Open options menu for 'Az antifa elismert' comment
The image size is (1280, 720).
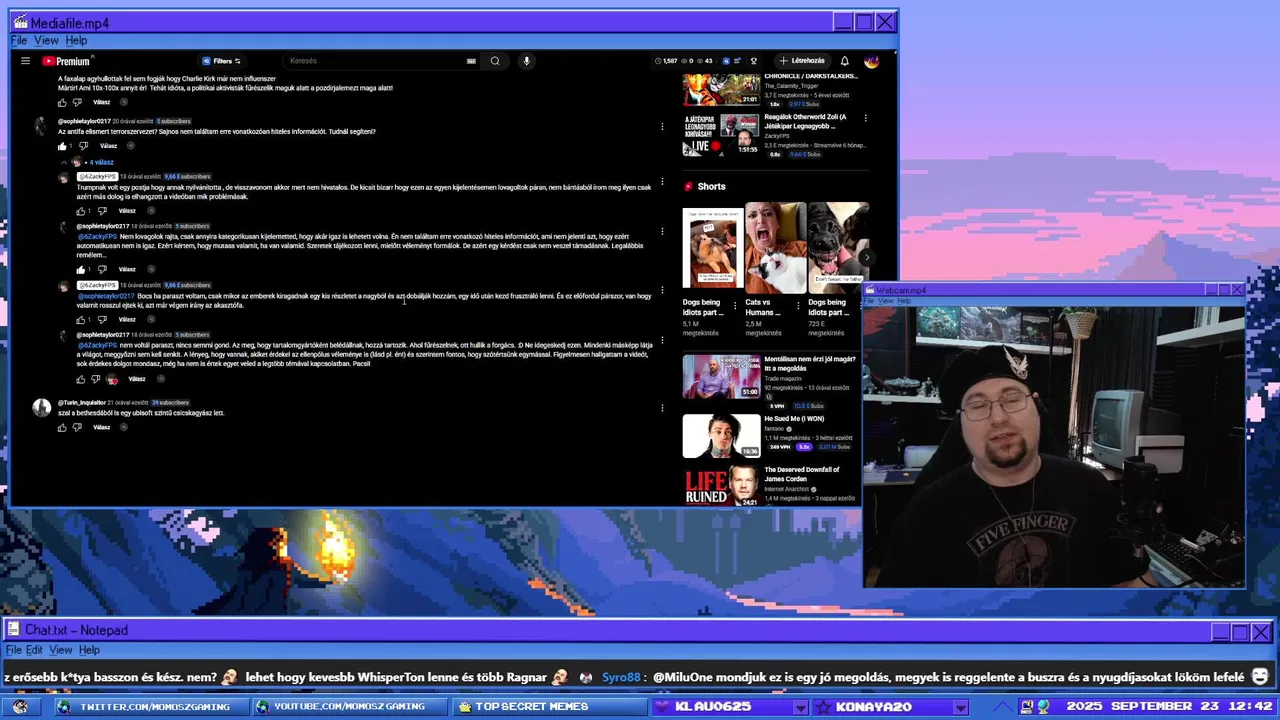point(662,127)
